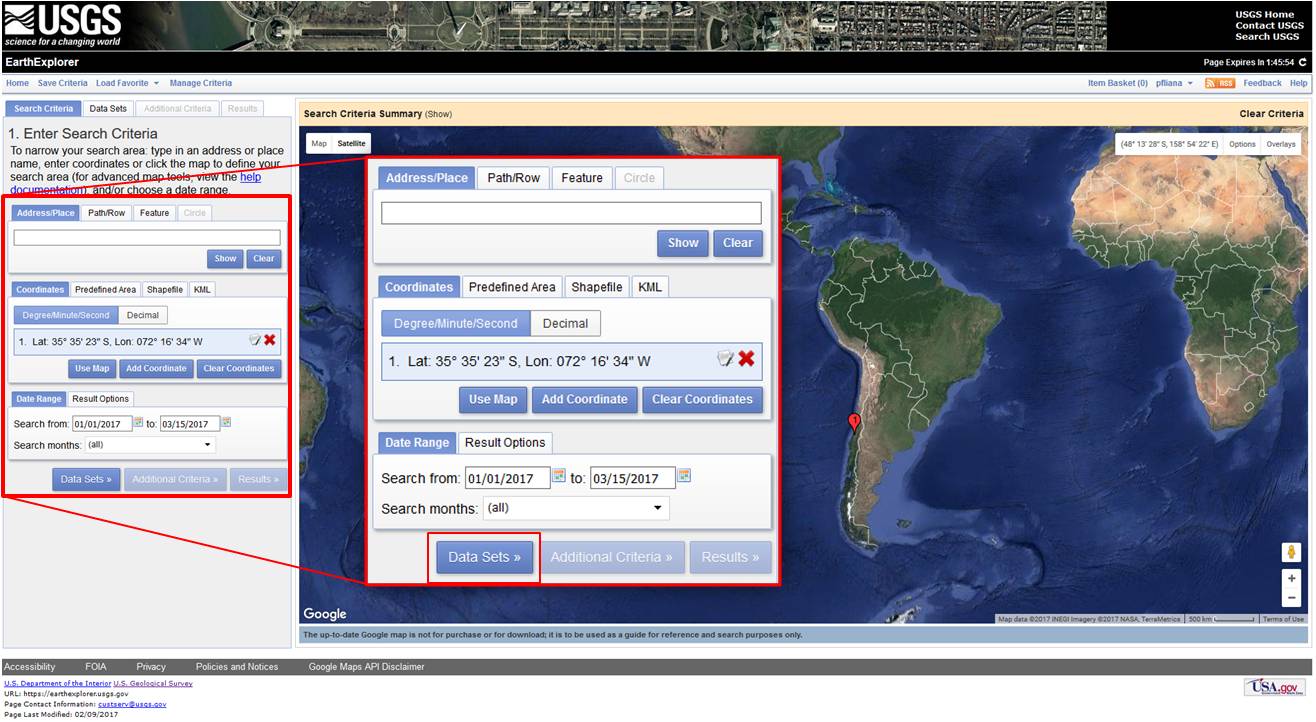The width and height of the screenshot is (1316, 722).
Task: Click the refresh icon beside Page Expires timer
Action: point(1302,62)
